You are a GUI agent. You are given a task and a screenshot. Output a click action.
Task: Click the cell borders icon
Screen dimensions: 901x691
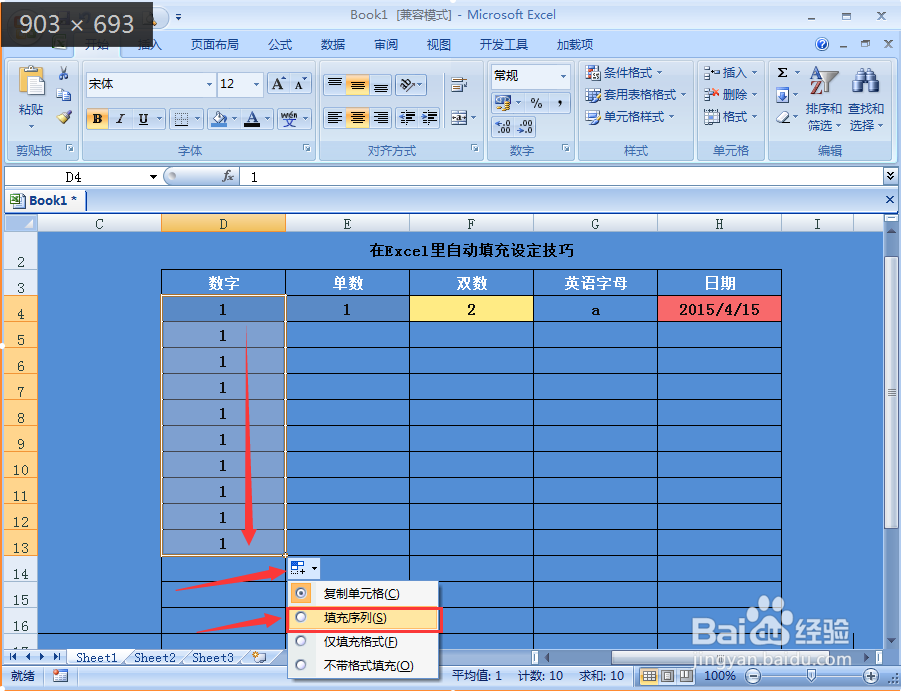click(182, 118)
